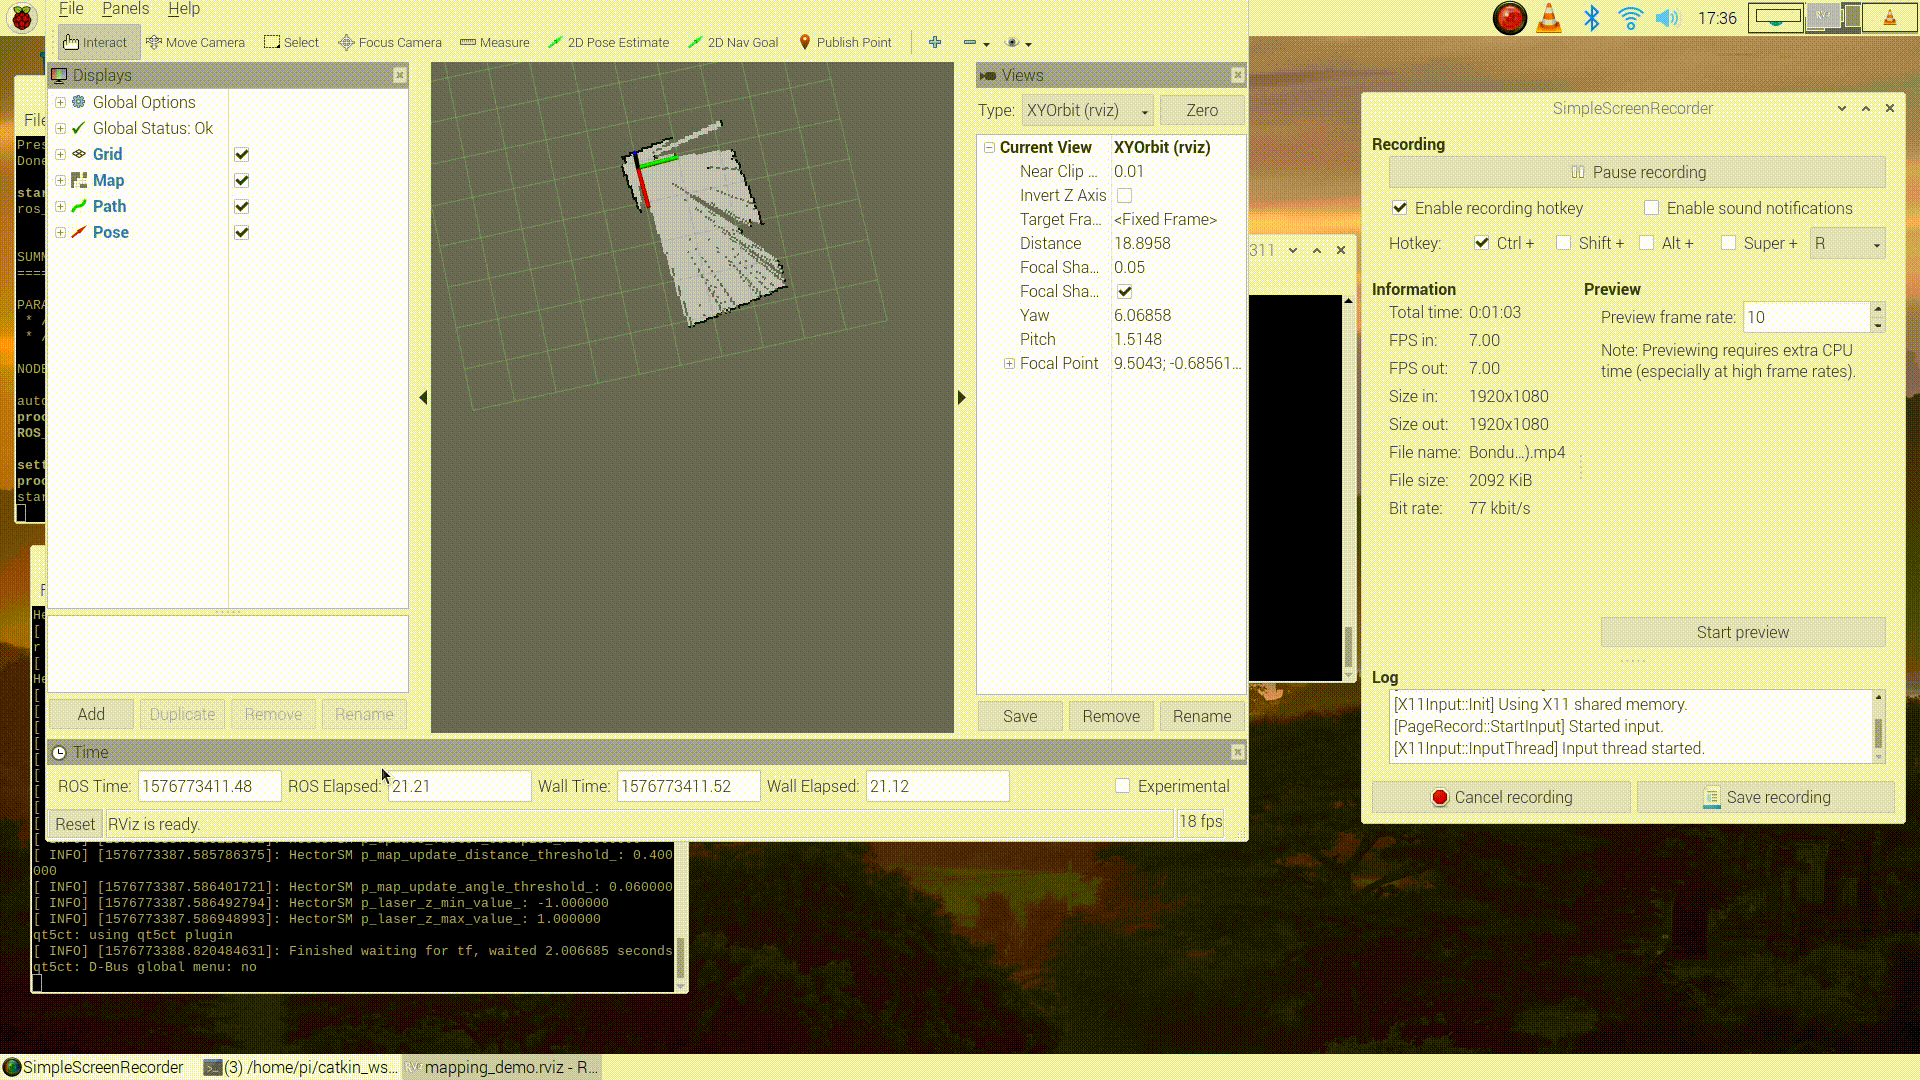The image size is (1920, 1080).
Task: Click the Preview frame rate field
Action: 1805,317
